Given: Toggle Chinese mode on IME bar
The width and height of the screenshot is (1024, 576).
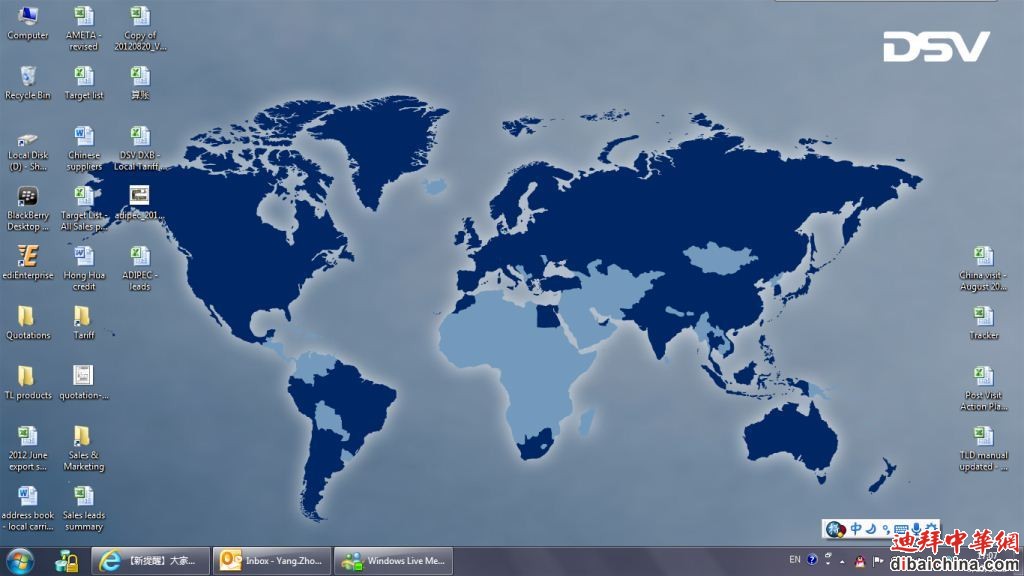Looking at the screenshot, I should (856, 528).
